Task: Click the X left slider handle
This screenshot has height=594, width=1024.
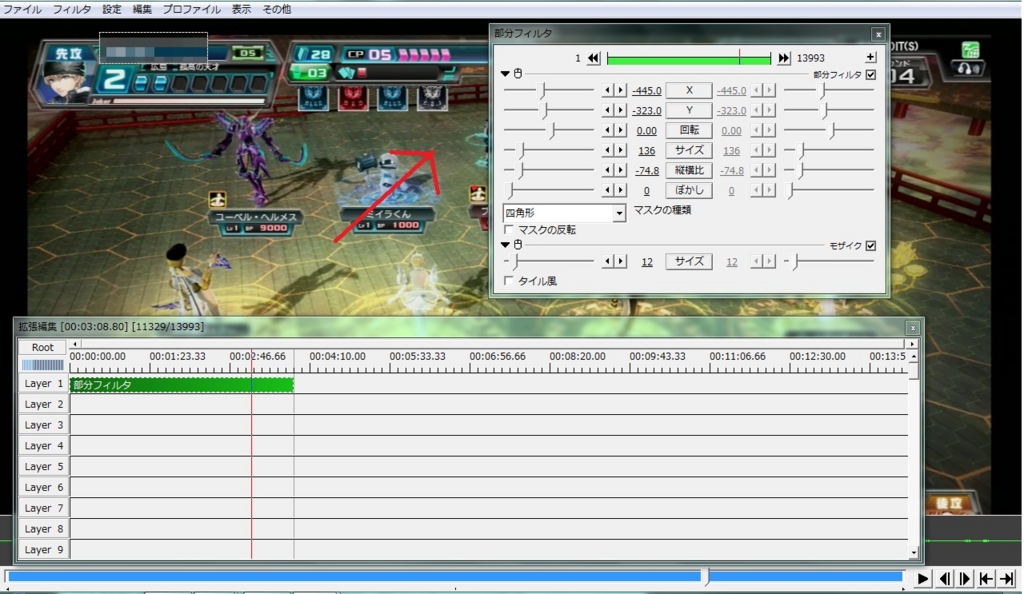Action: (x=542, y=90)
